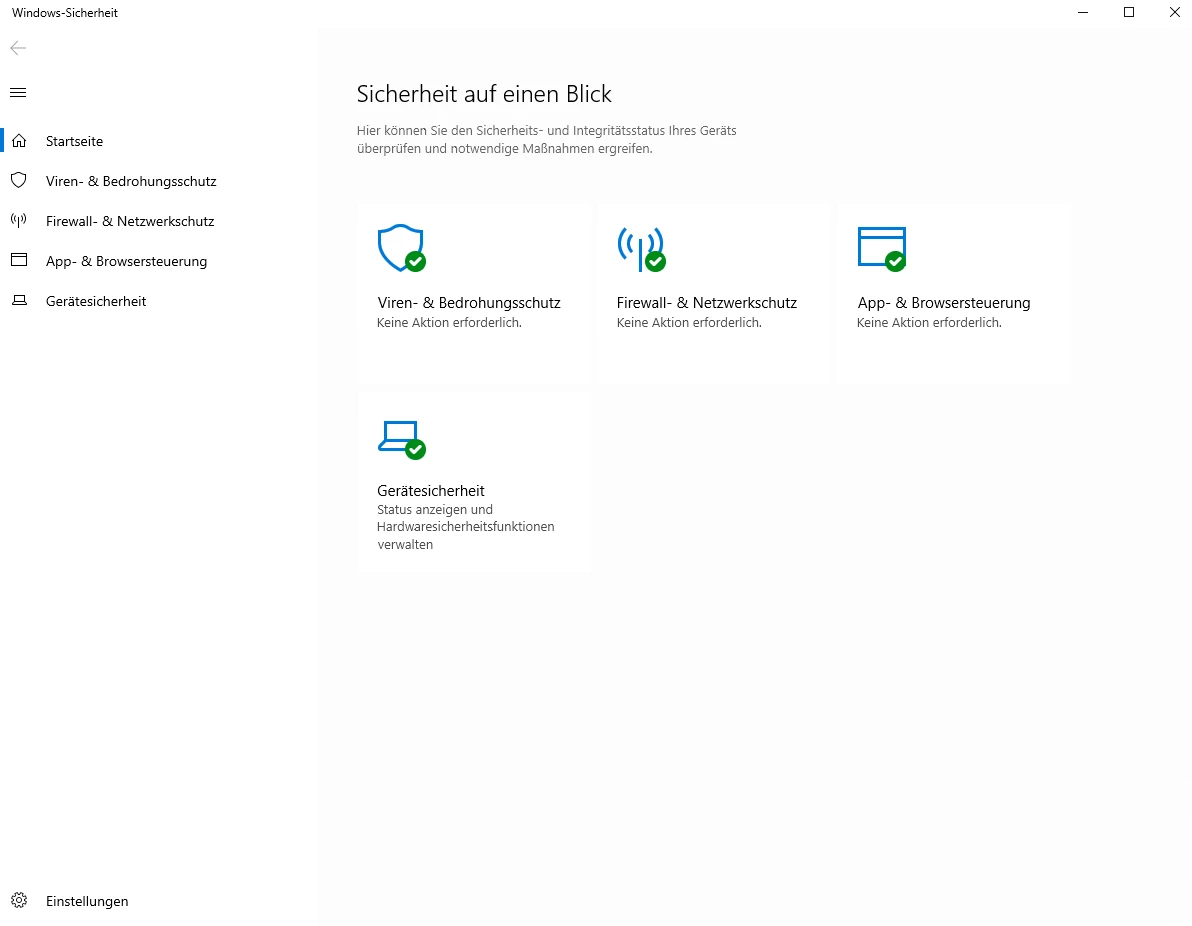The height and width of the screenshot is (926, 1192).
Task: Click the sidebar antenna icon for Firewall
Action: point(18,221)
